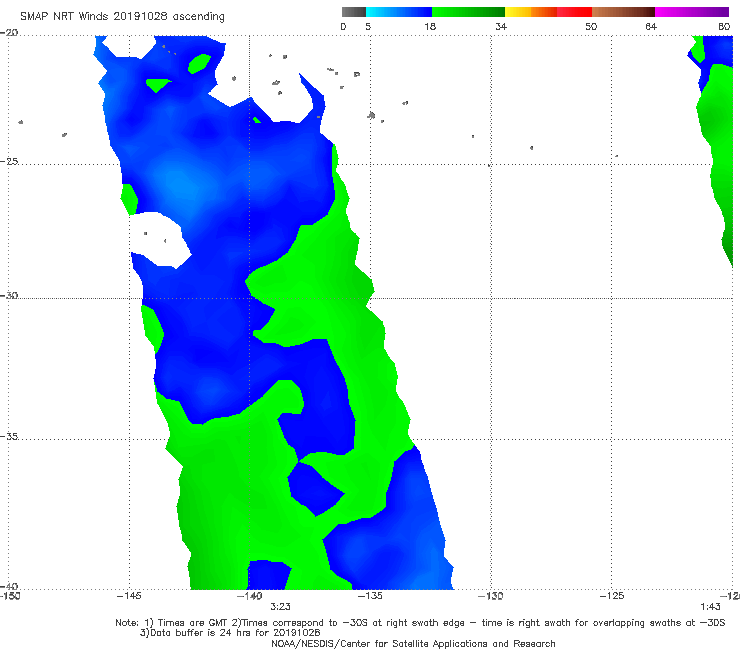Click the NOAA/NESDIS credit line
Screen dimensions: 740x650
[413, 643]
